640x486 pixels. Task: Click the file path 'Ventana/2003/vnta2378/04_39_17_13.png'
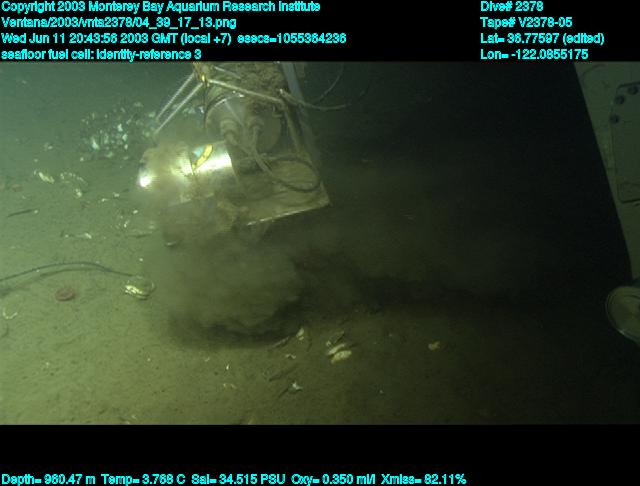(119, 22)
